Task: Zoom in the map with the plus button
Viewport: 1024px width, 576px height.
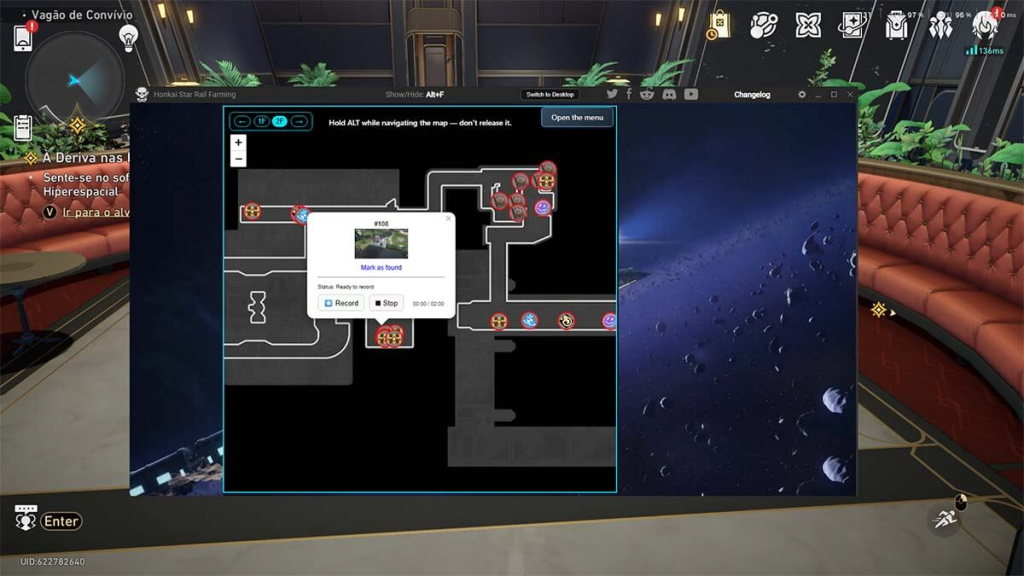Action: pos(238,142)
